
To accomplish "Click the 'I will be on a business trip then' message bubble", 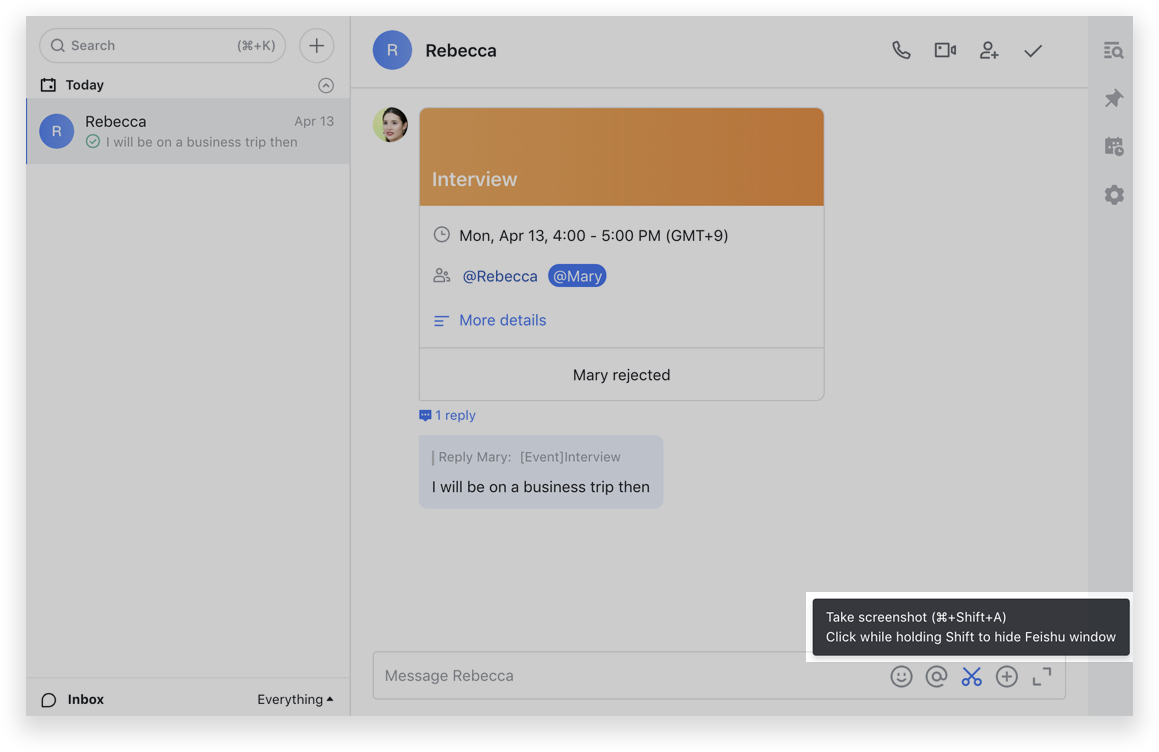I will (541, 472).
